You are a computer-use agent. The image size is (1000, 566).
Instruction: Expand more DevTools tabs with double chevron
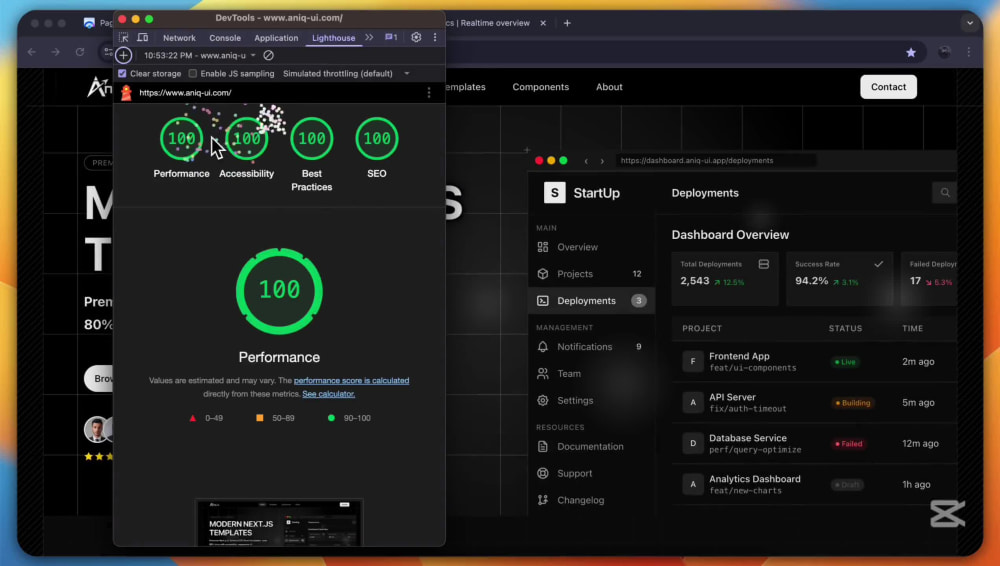tap(369, 38)
